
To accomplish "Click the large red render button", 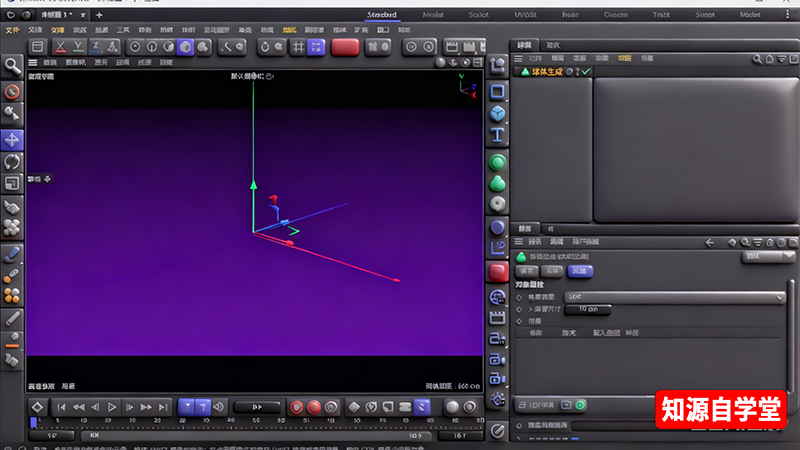I will pos(345,46).
